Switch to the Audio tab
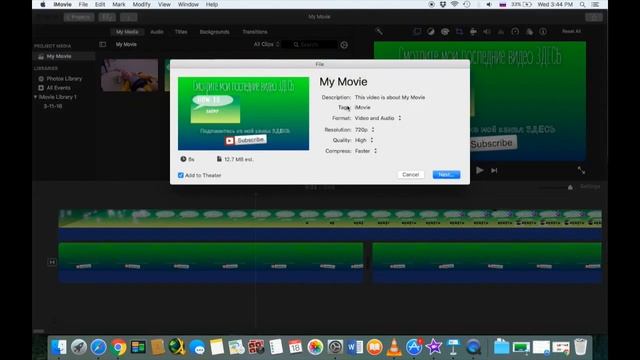640x360 pixels. (157, 32)
